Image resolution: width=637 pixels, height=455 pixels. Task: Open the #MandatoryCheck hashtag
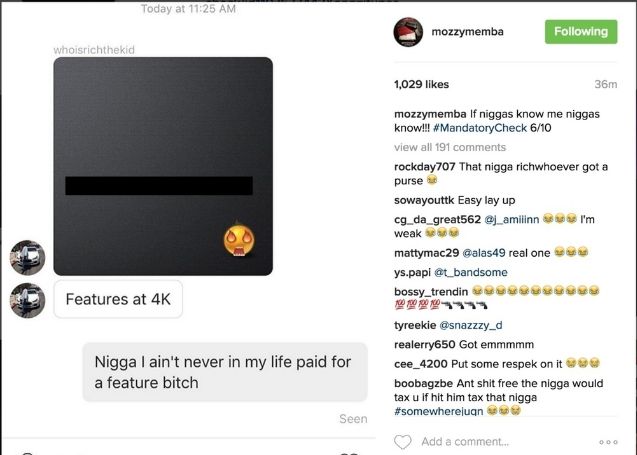[x=480, y=128]
